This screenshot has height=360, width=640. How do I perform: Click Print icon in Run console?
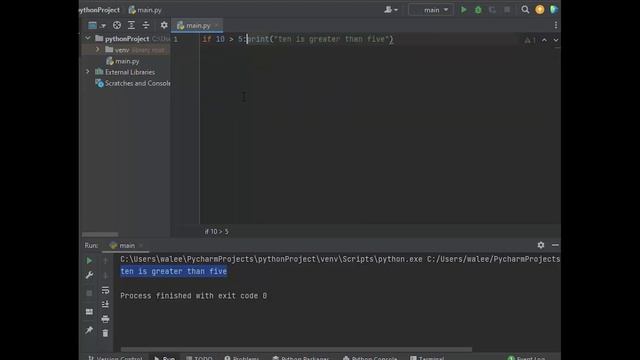click(105, 319)
